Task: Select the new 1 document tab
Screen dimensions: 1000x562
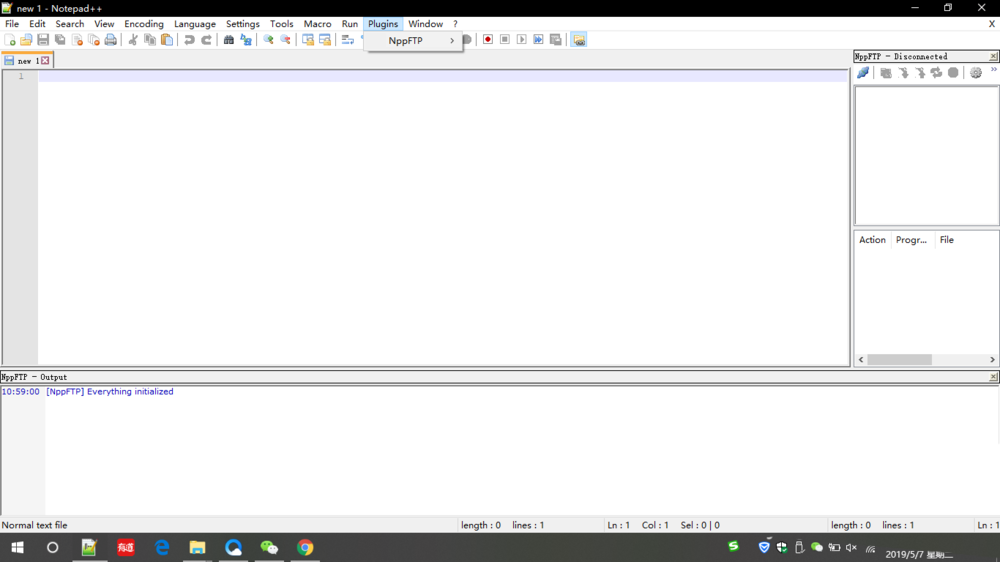Action: tap(25, 61)
